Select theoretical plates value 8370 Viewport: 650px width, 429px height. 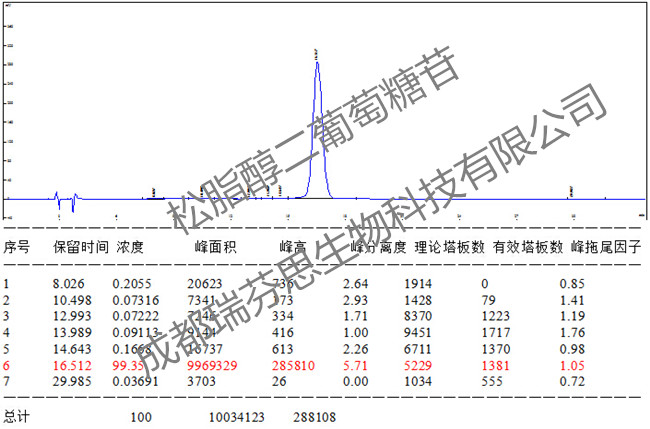418,316
